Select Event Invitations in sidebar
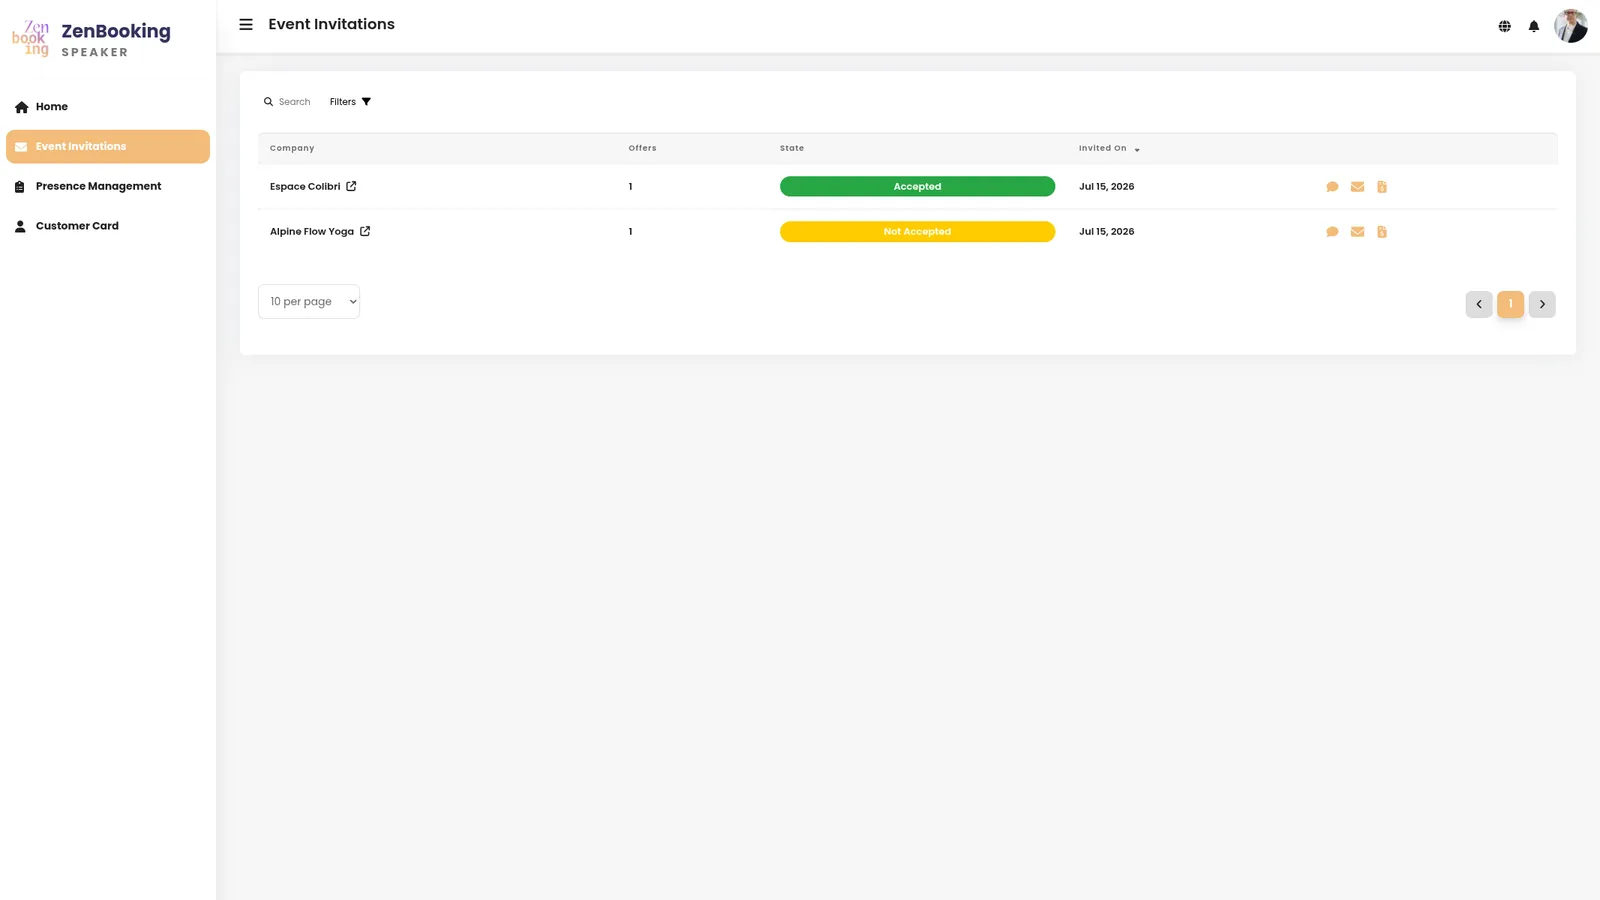This screenshot has height=900, width=1600. (x=108, y=147)
